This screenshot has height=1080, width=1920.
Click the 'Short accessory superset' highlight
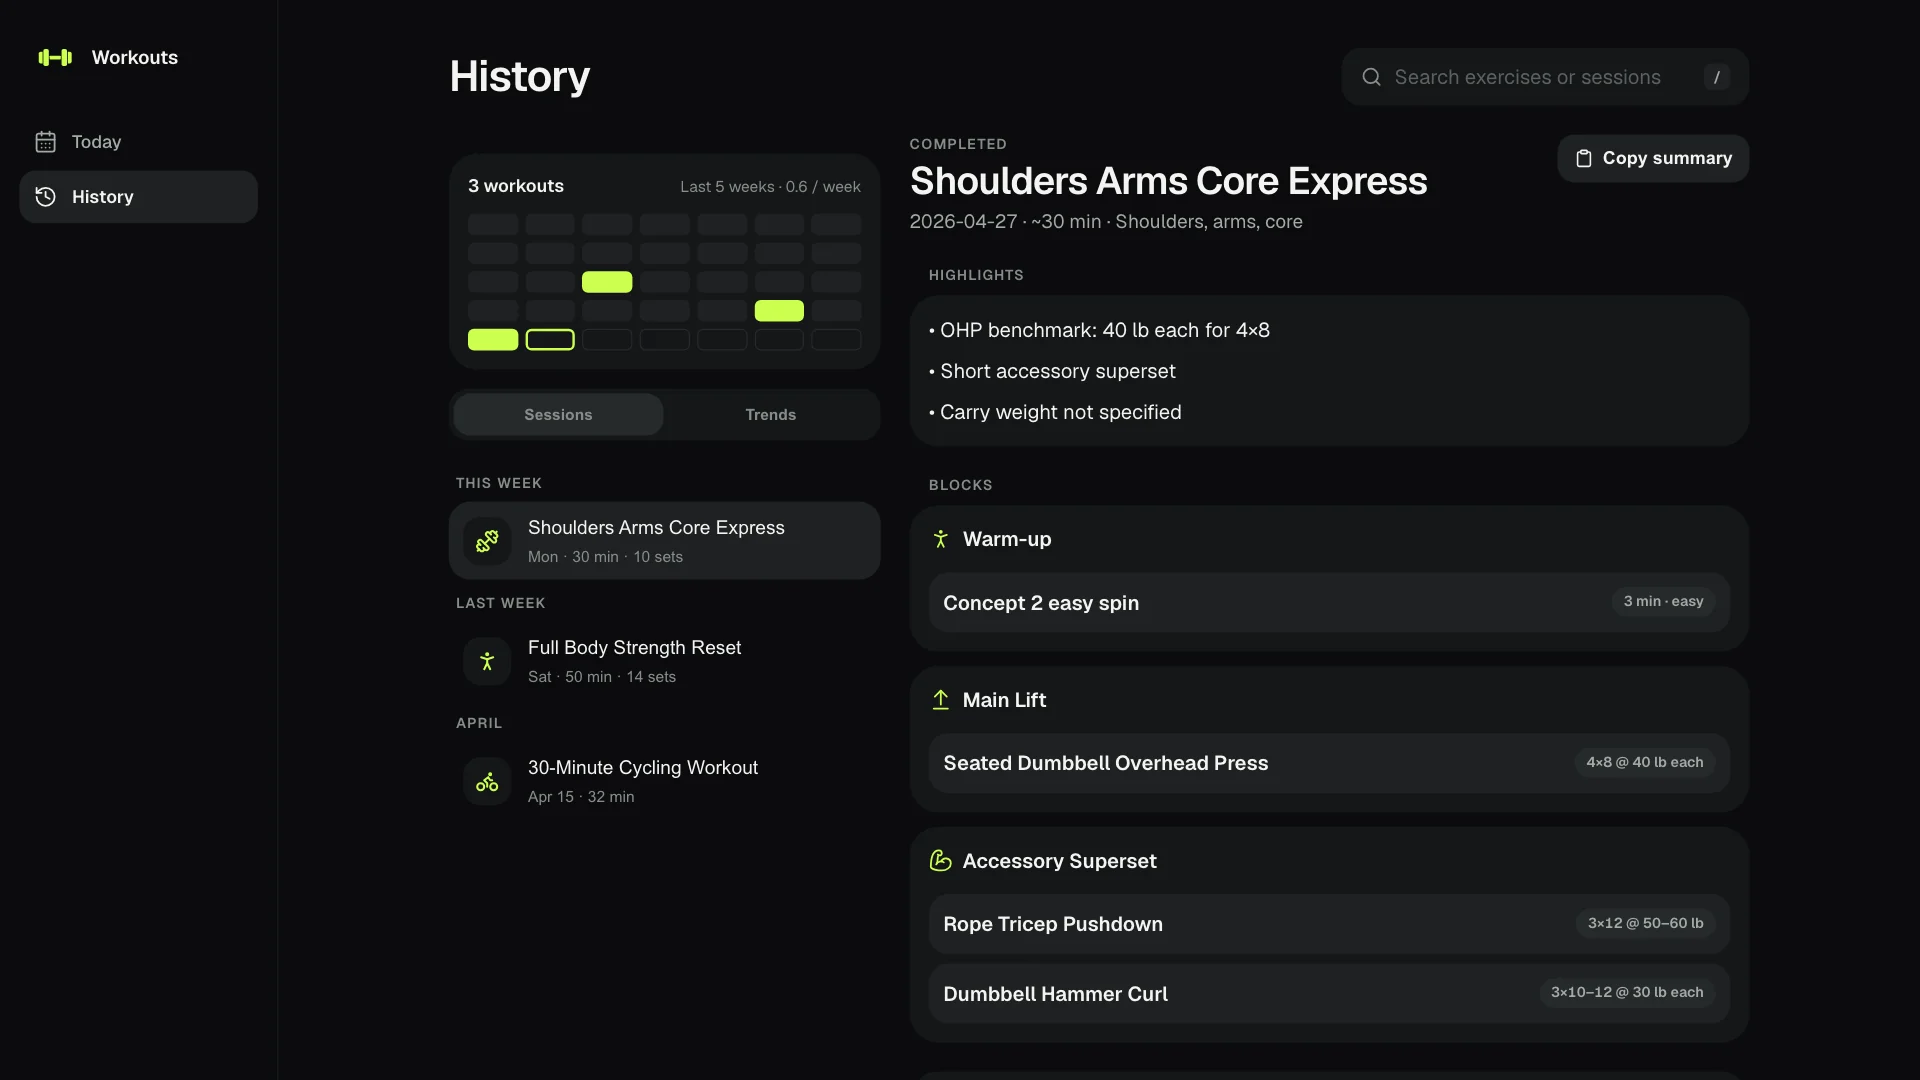[1052, 372]
